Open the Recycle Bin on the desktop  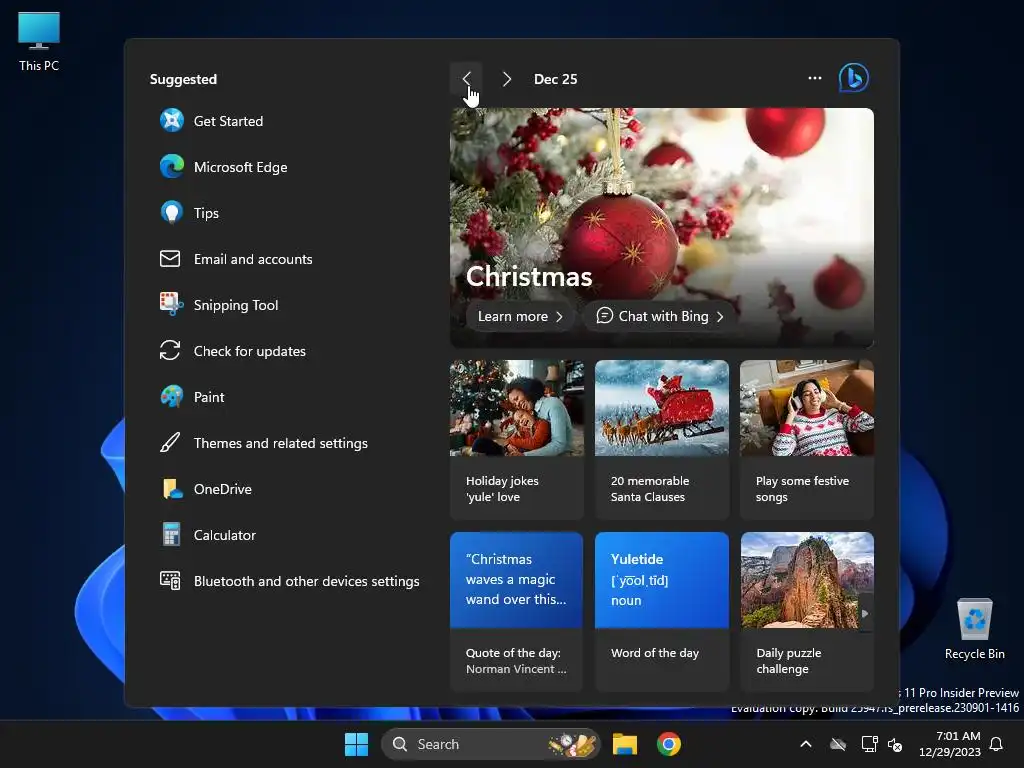point(974,628)
